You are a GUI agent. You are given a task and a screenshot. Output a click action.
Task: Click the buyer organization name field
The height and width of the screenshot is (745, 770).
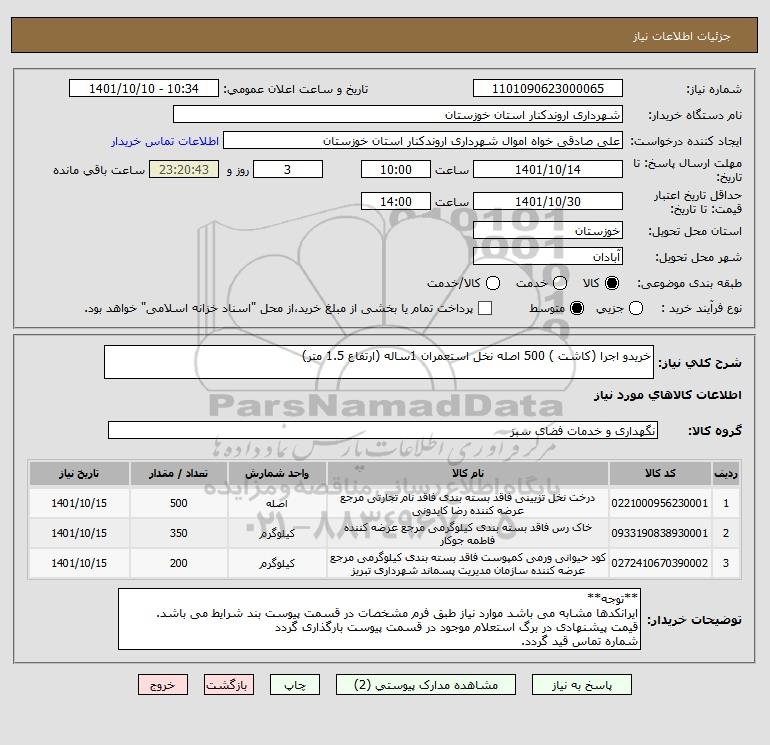(398, 115)
